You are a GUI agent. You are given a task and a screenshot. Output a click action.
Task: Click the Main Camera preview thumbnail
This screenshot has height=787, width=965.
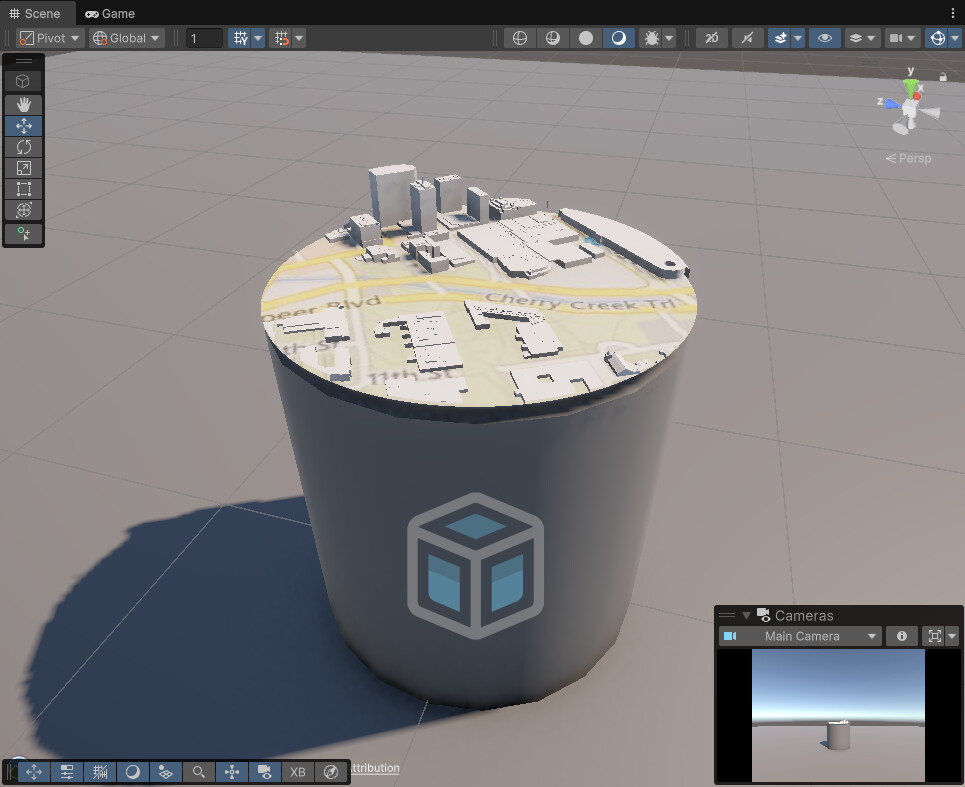coord(838,715)
